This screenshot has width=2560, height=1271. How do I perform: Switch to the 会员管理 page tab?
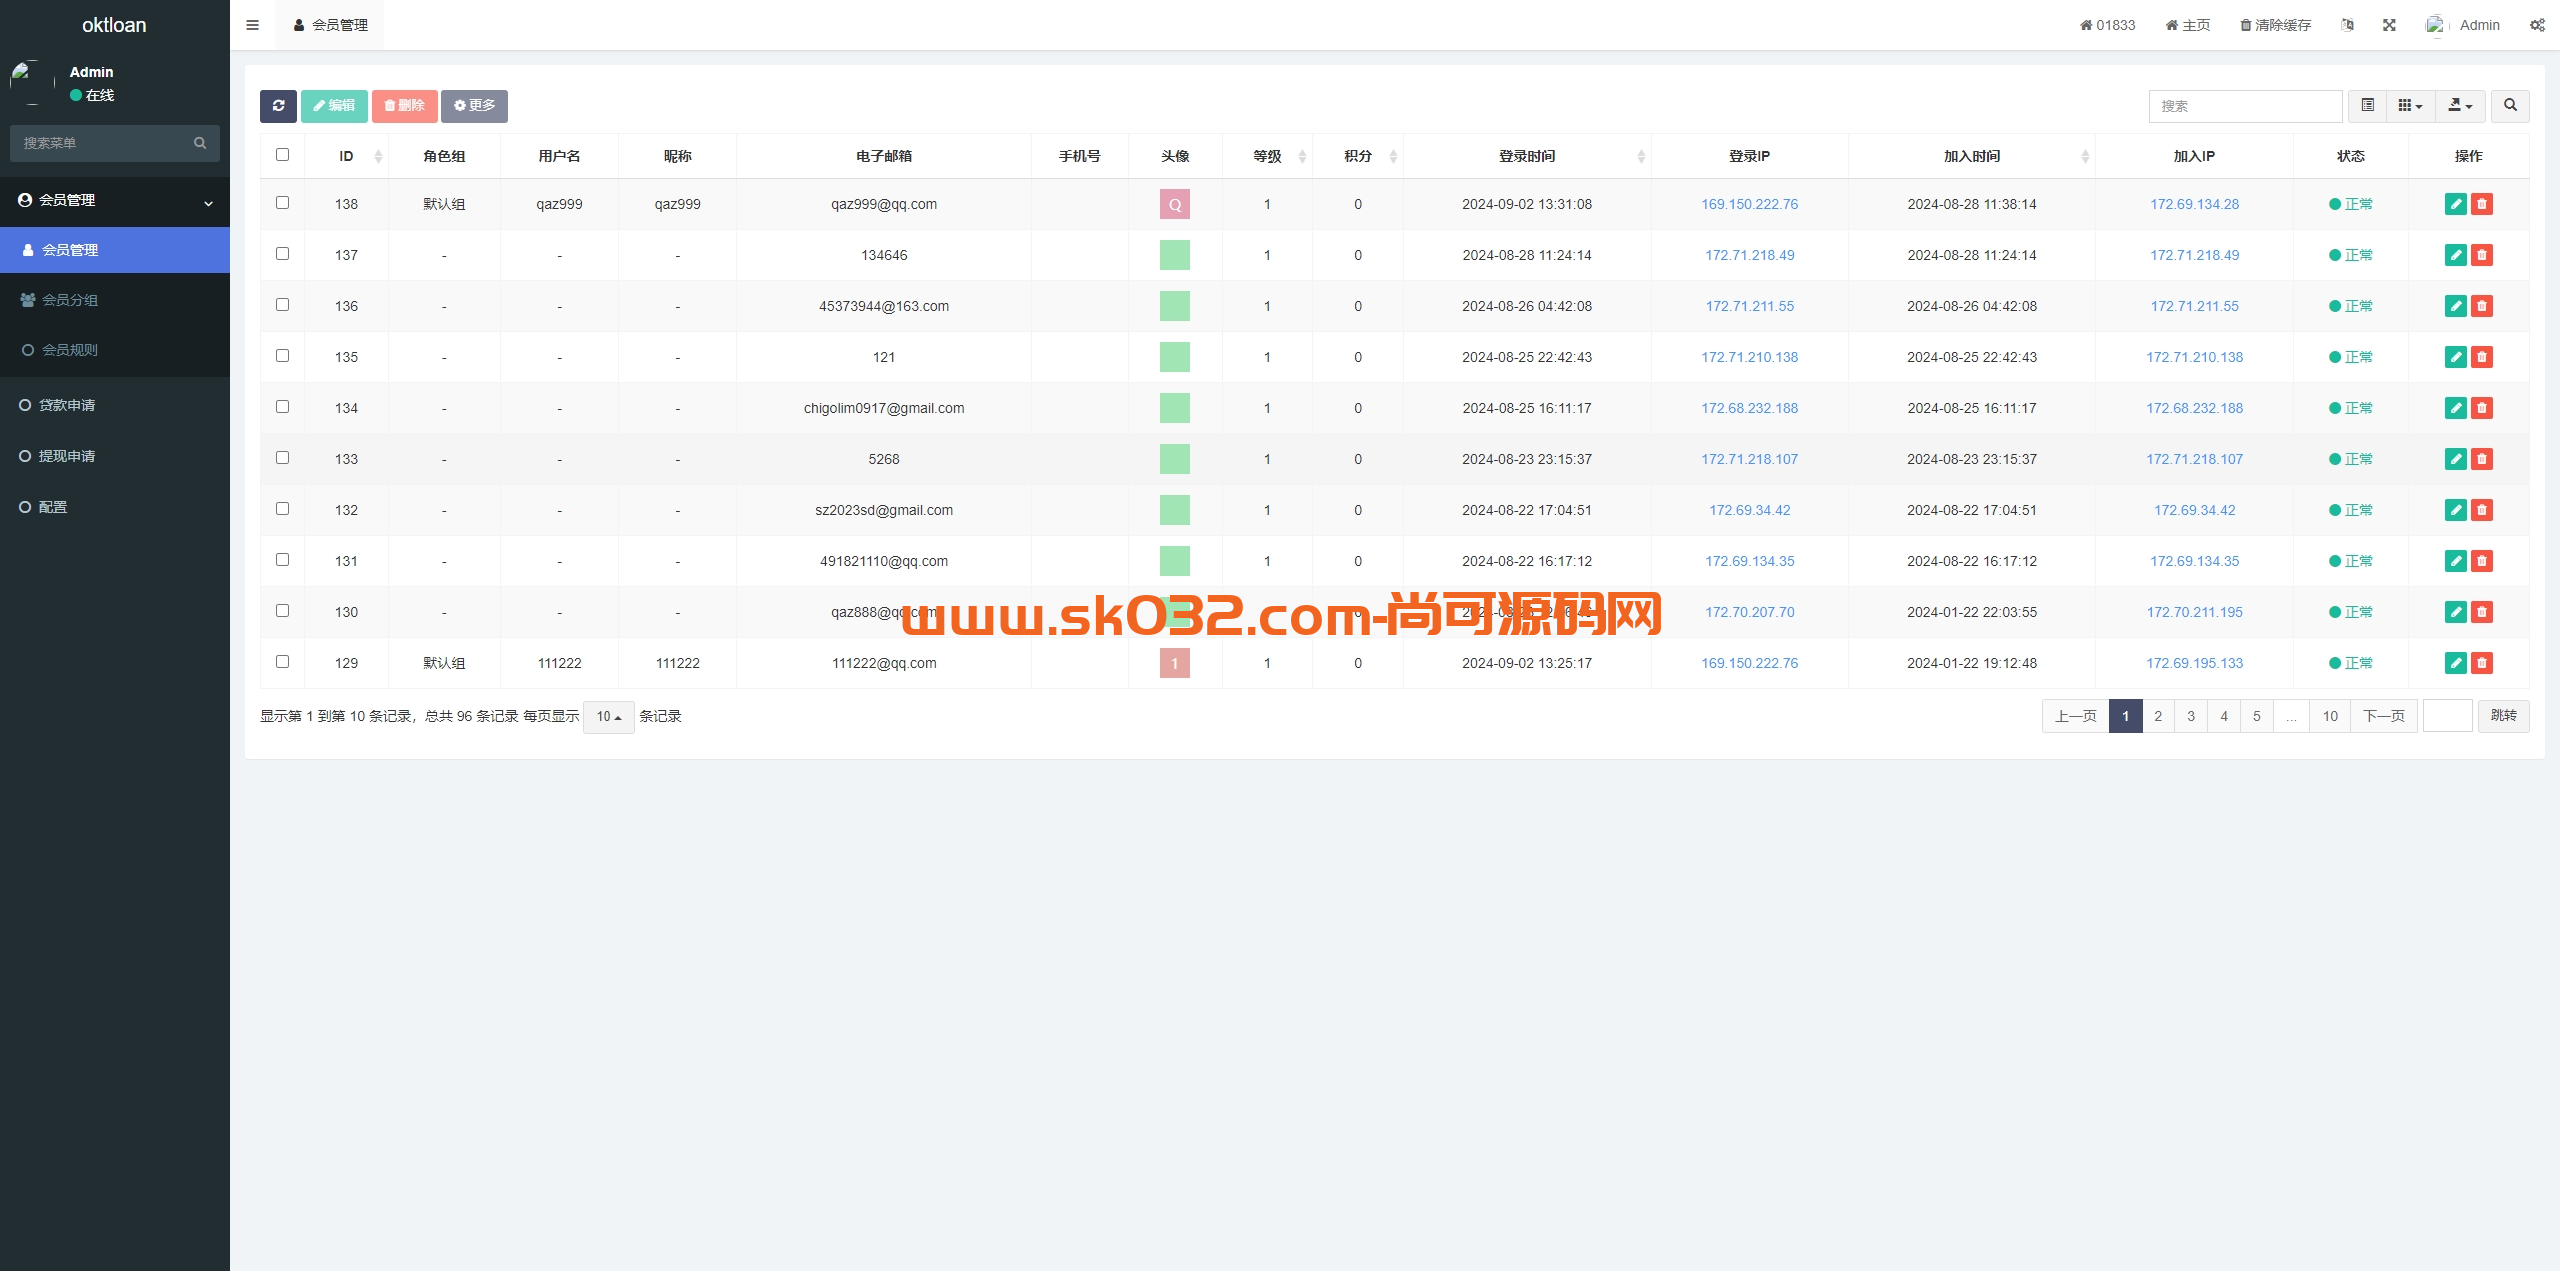[x=330, y=25]
